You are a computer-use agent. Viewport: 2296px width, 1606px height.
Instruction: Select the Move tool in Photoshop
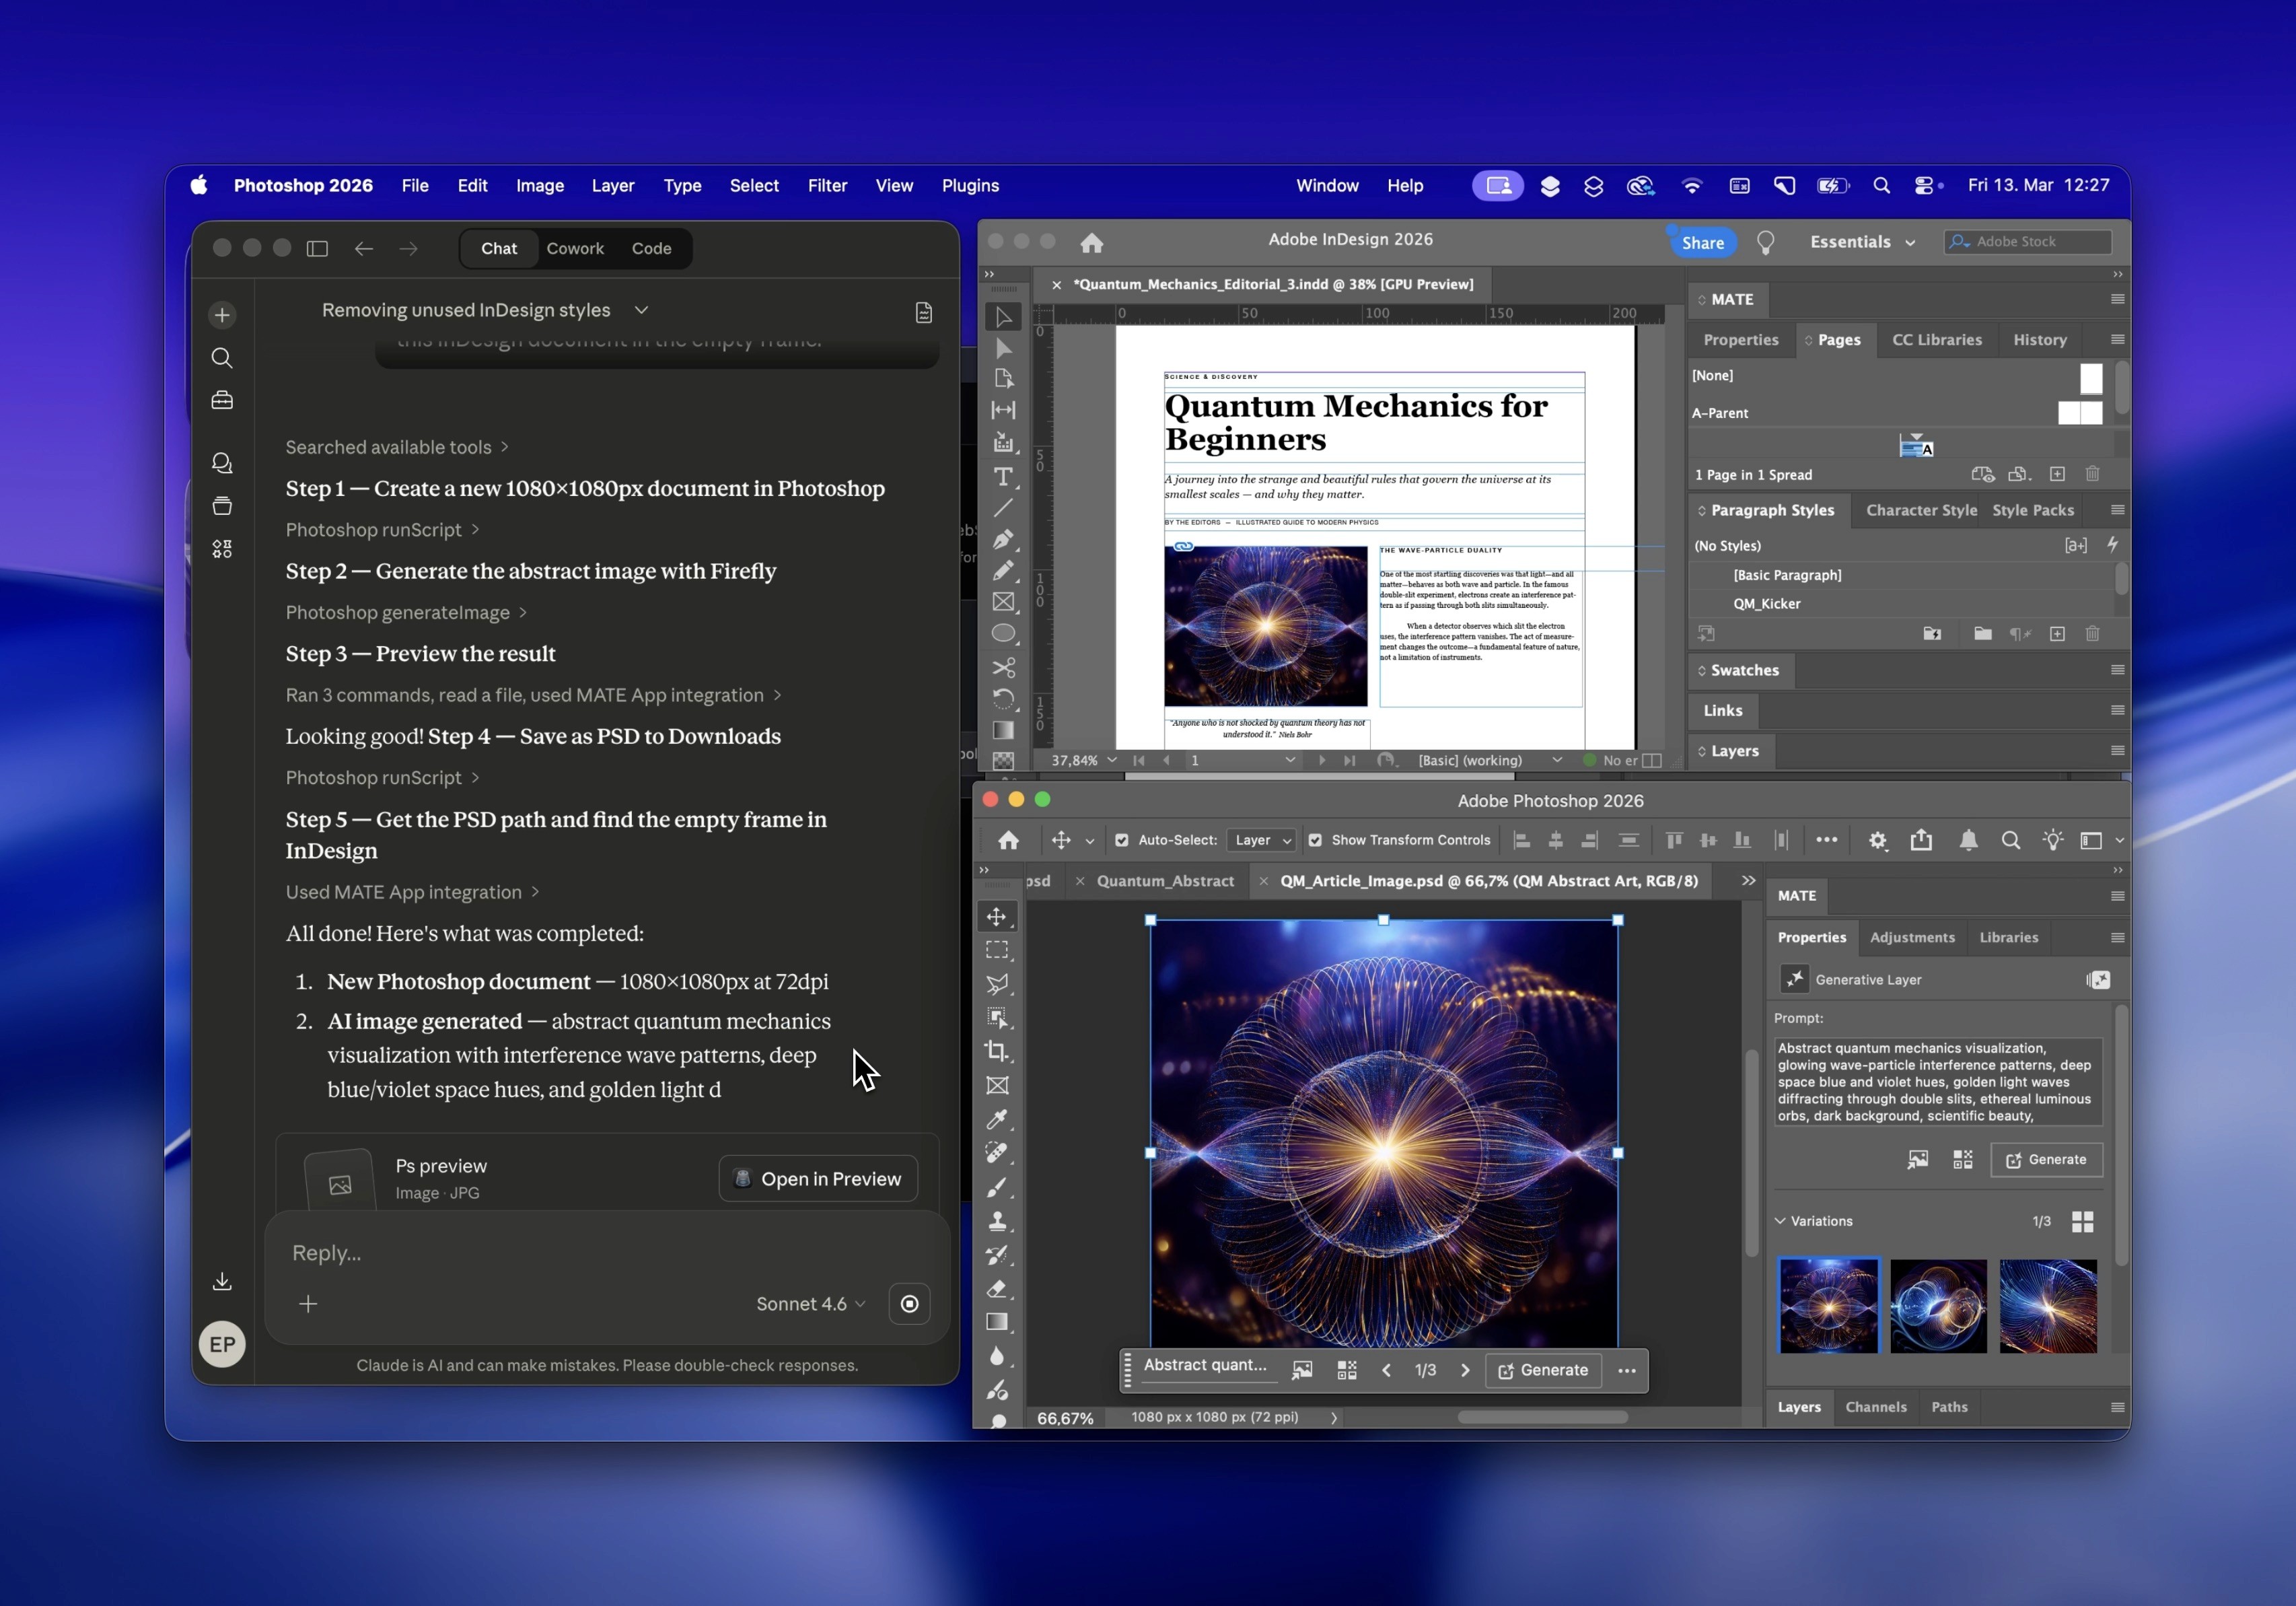click(997, 917)
